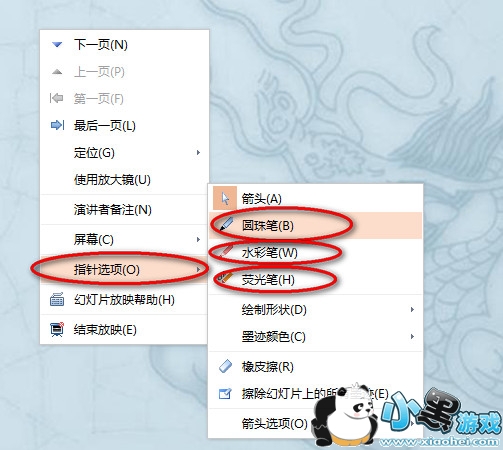Image resolution: width=503 pixels, height=450 pixels.
Task: Choose the watercolor pen icon
Action: (x=226, y=251)
